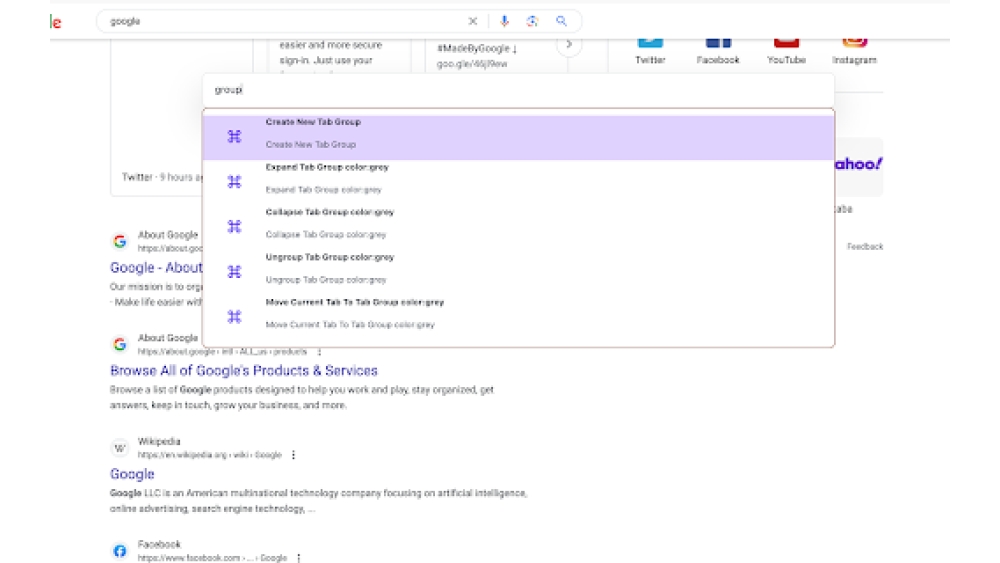Open the Google - About result link
Screen dimensions: 1000x563
(x=156, y=268)
